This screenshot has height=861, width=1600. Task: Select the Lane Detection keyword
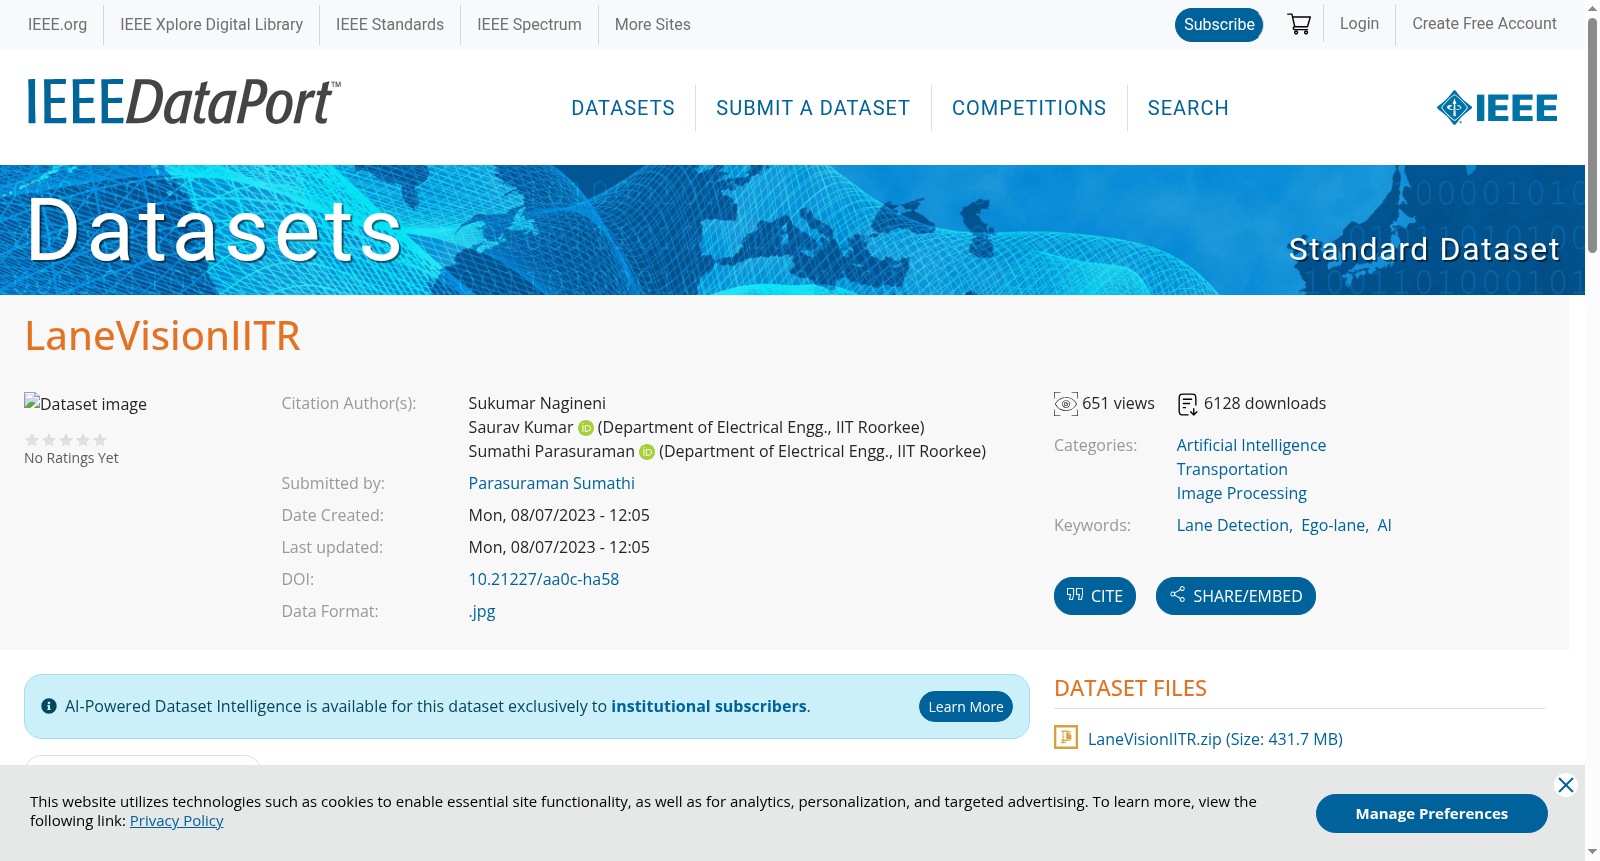click(1233, 526)
